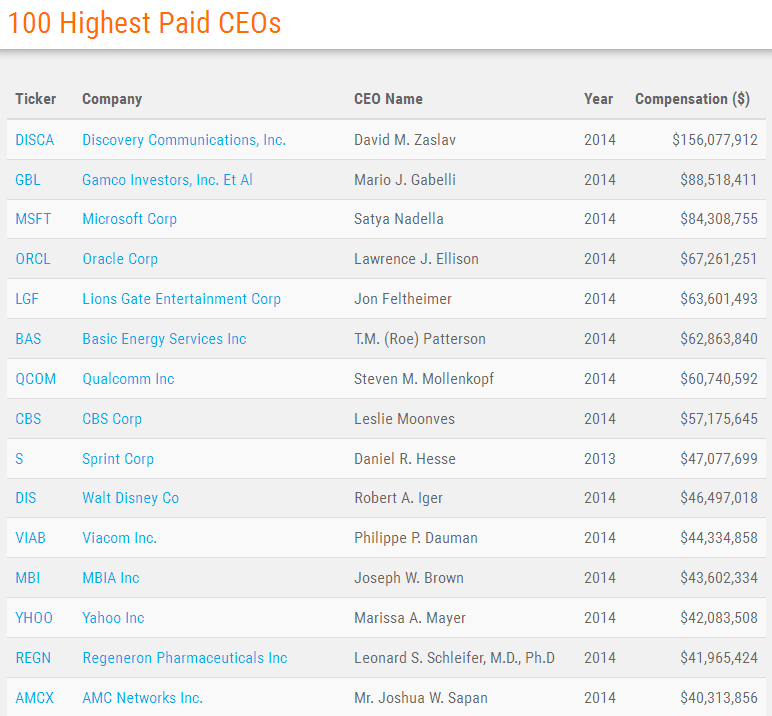Click the Ticker column header
Image resolution: width=772 pixels, height=716 pixels.
tap(35, 99)
